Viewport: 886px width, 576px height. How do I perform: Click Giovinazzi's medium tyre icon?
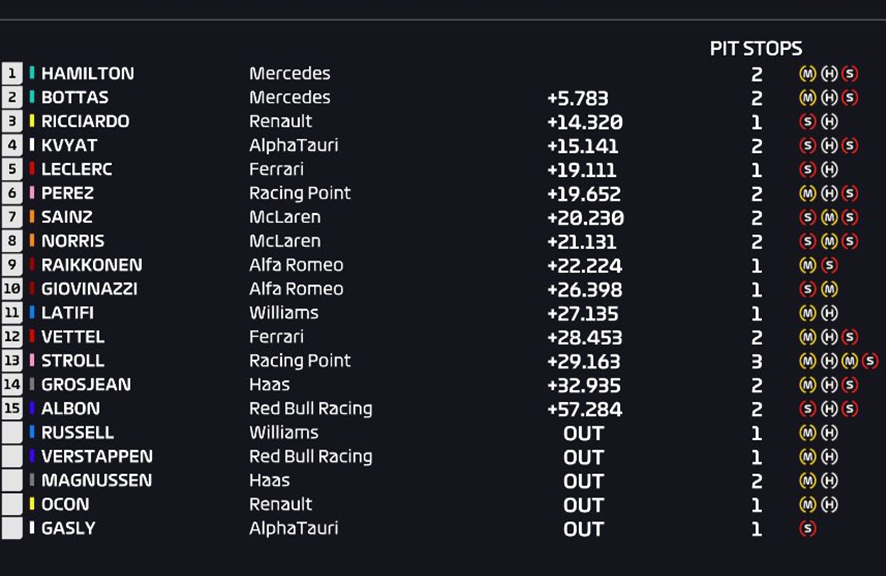[x=829, y=289]
